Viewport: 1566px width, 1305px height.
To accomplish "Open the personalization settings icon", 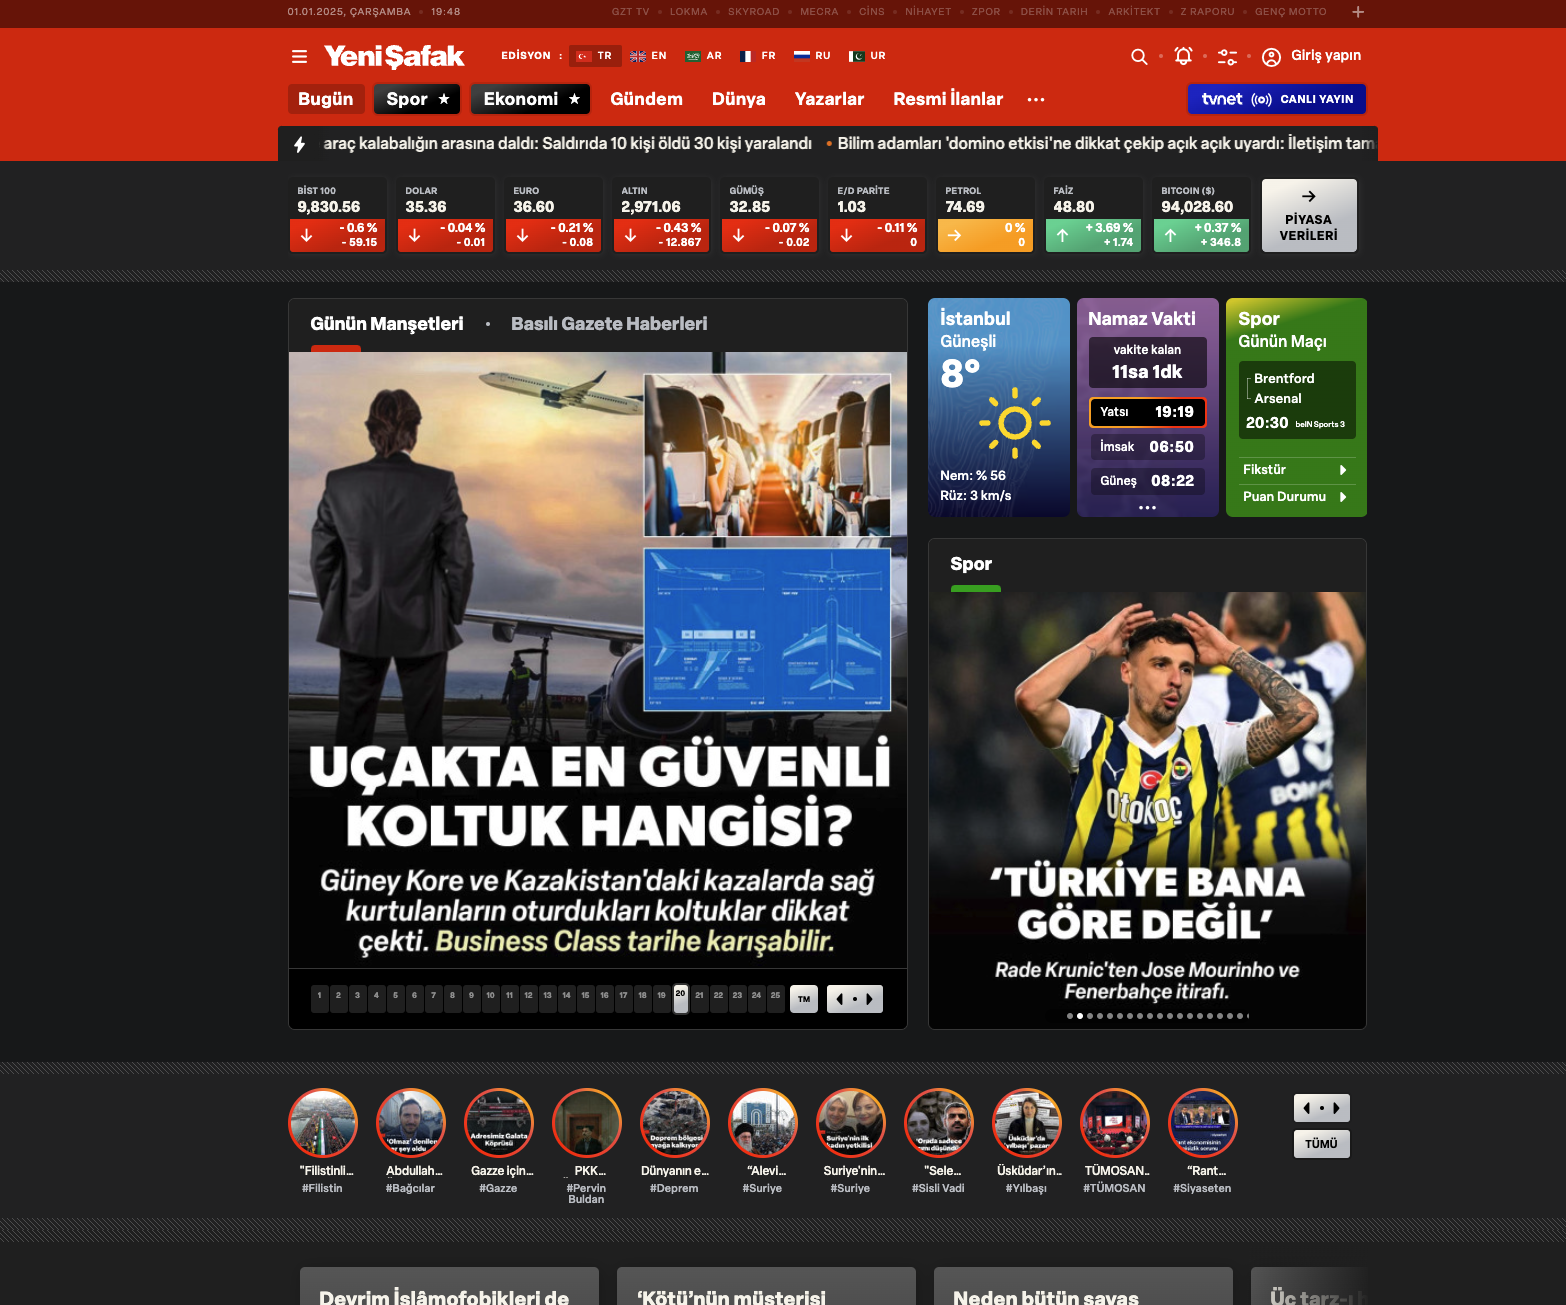I will (1227, 57).
